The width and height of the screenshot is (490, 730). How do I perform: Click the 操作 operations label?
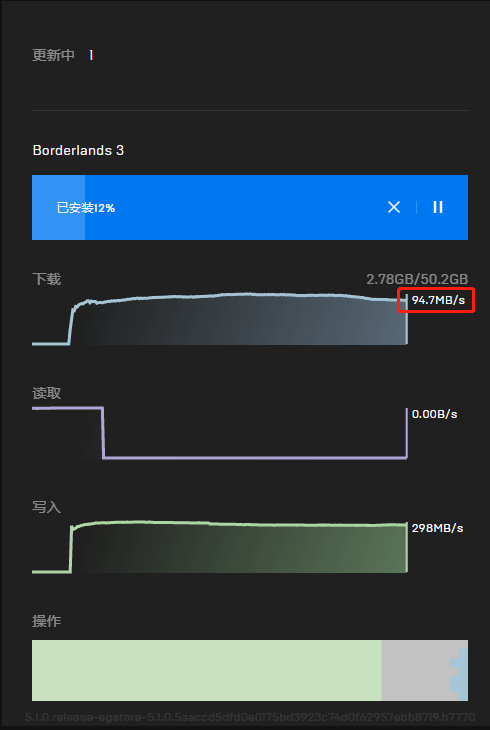coord(47,621)
